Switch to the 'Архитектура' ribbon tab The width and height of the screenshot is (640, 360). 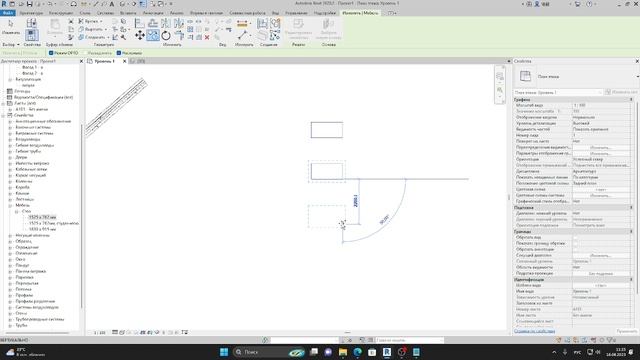pyautogui.click(x=31, y=13)
